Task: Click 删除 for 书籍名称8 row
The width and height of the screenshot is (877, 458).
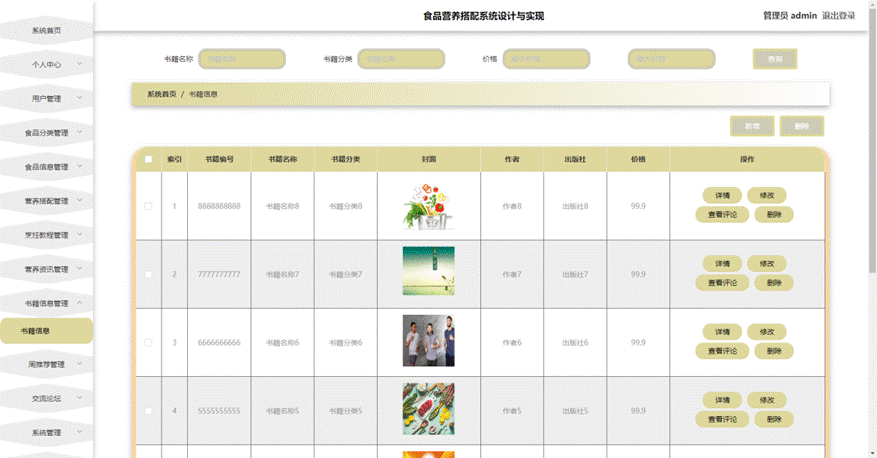Action: 774,215
